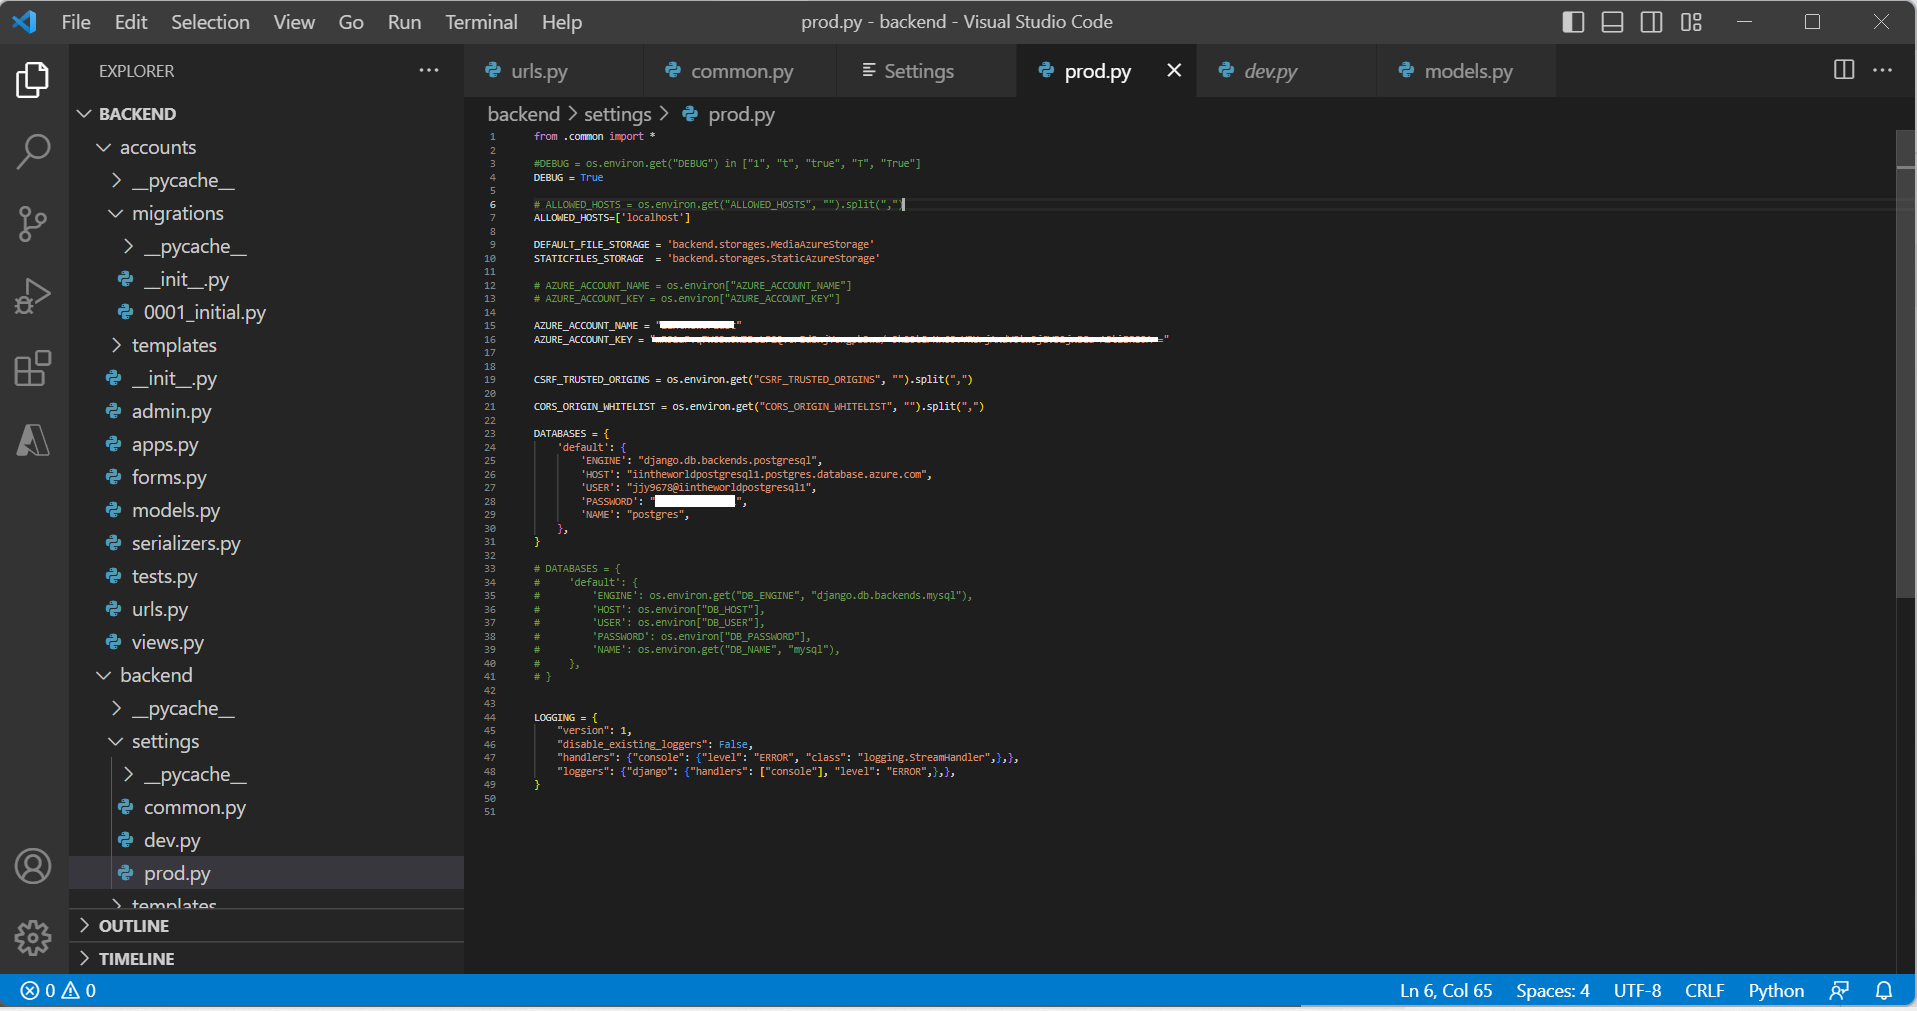This screenshot has height=1011, width=1917.
Task: Open tests.py in explorer
Action: [x=266, y=576]
